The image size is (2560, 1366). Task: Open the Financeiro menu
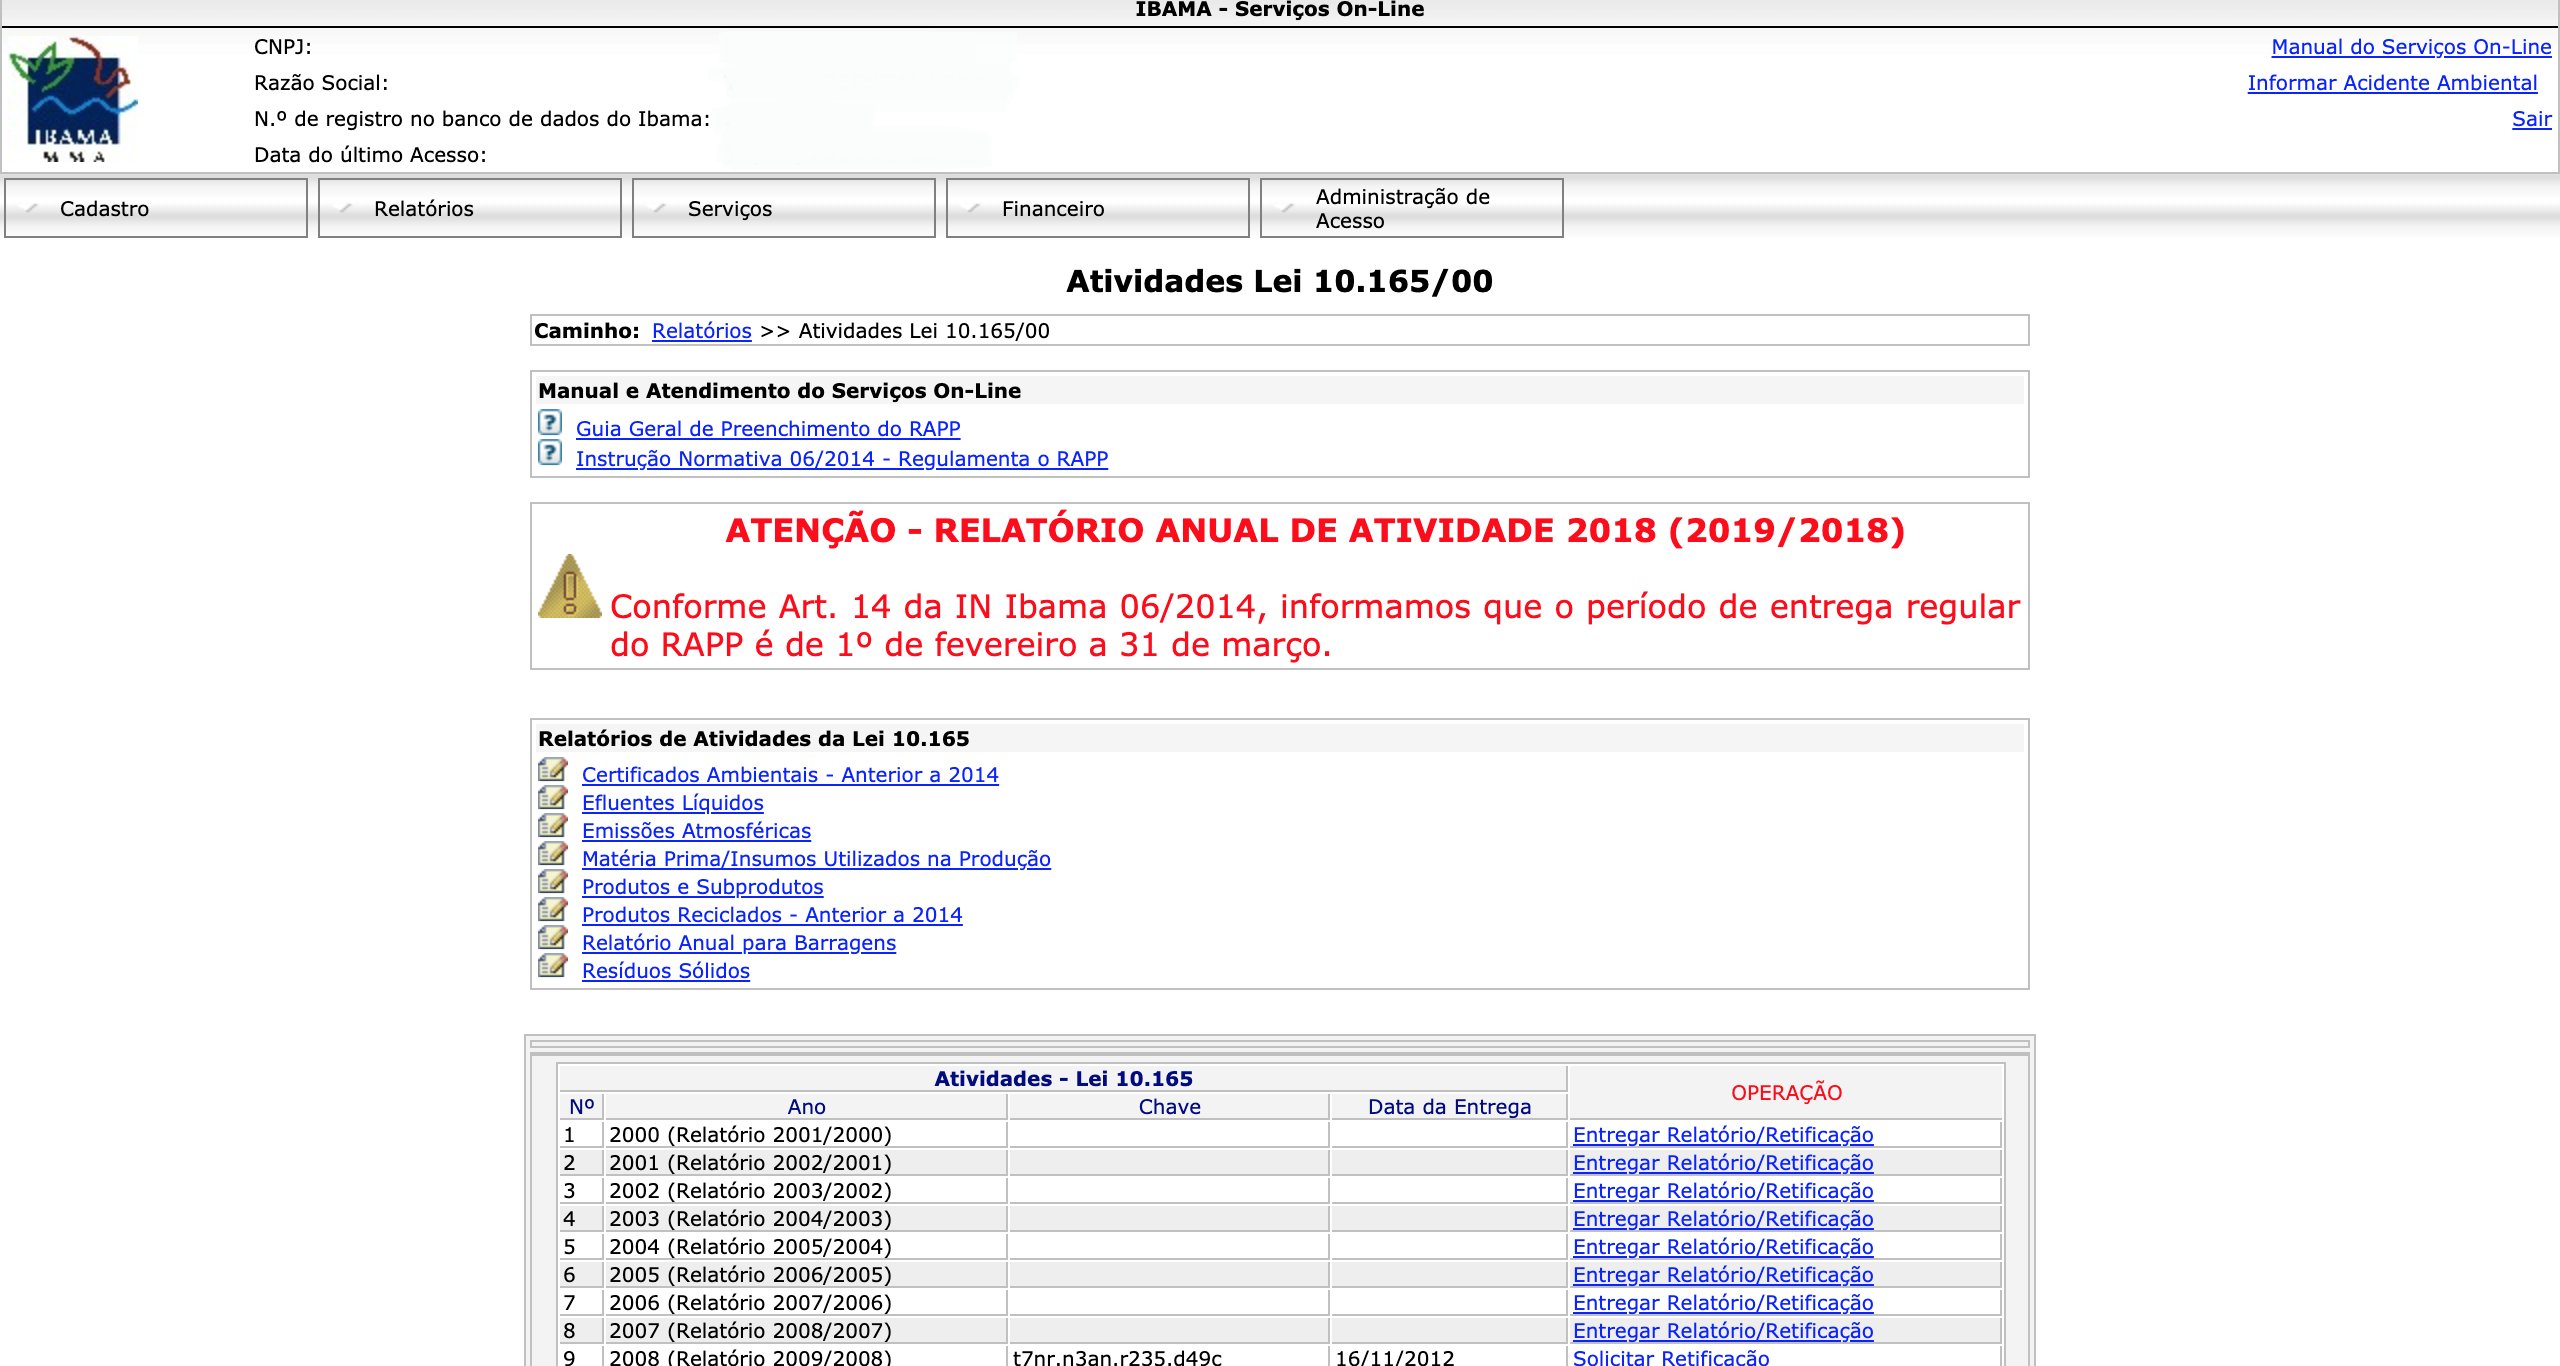[x=1098, y=208]
